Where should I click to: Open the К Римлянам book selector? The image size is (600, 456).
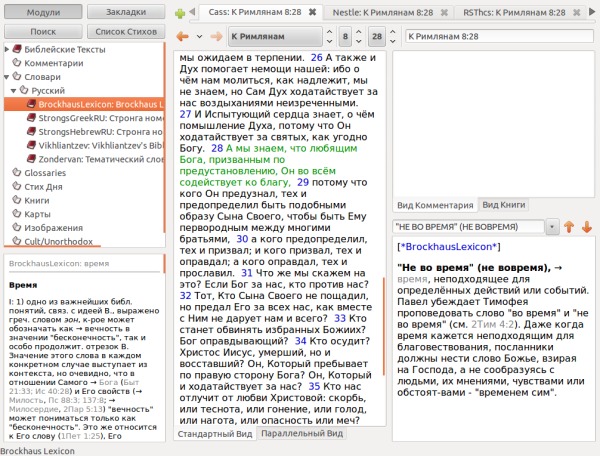tap(275, 36)
